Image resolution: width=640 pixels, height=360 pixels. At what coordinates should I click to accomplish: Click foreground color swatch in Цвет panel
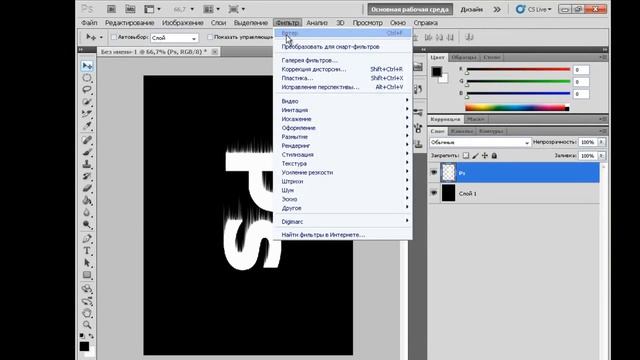(x=436, y=72)
